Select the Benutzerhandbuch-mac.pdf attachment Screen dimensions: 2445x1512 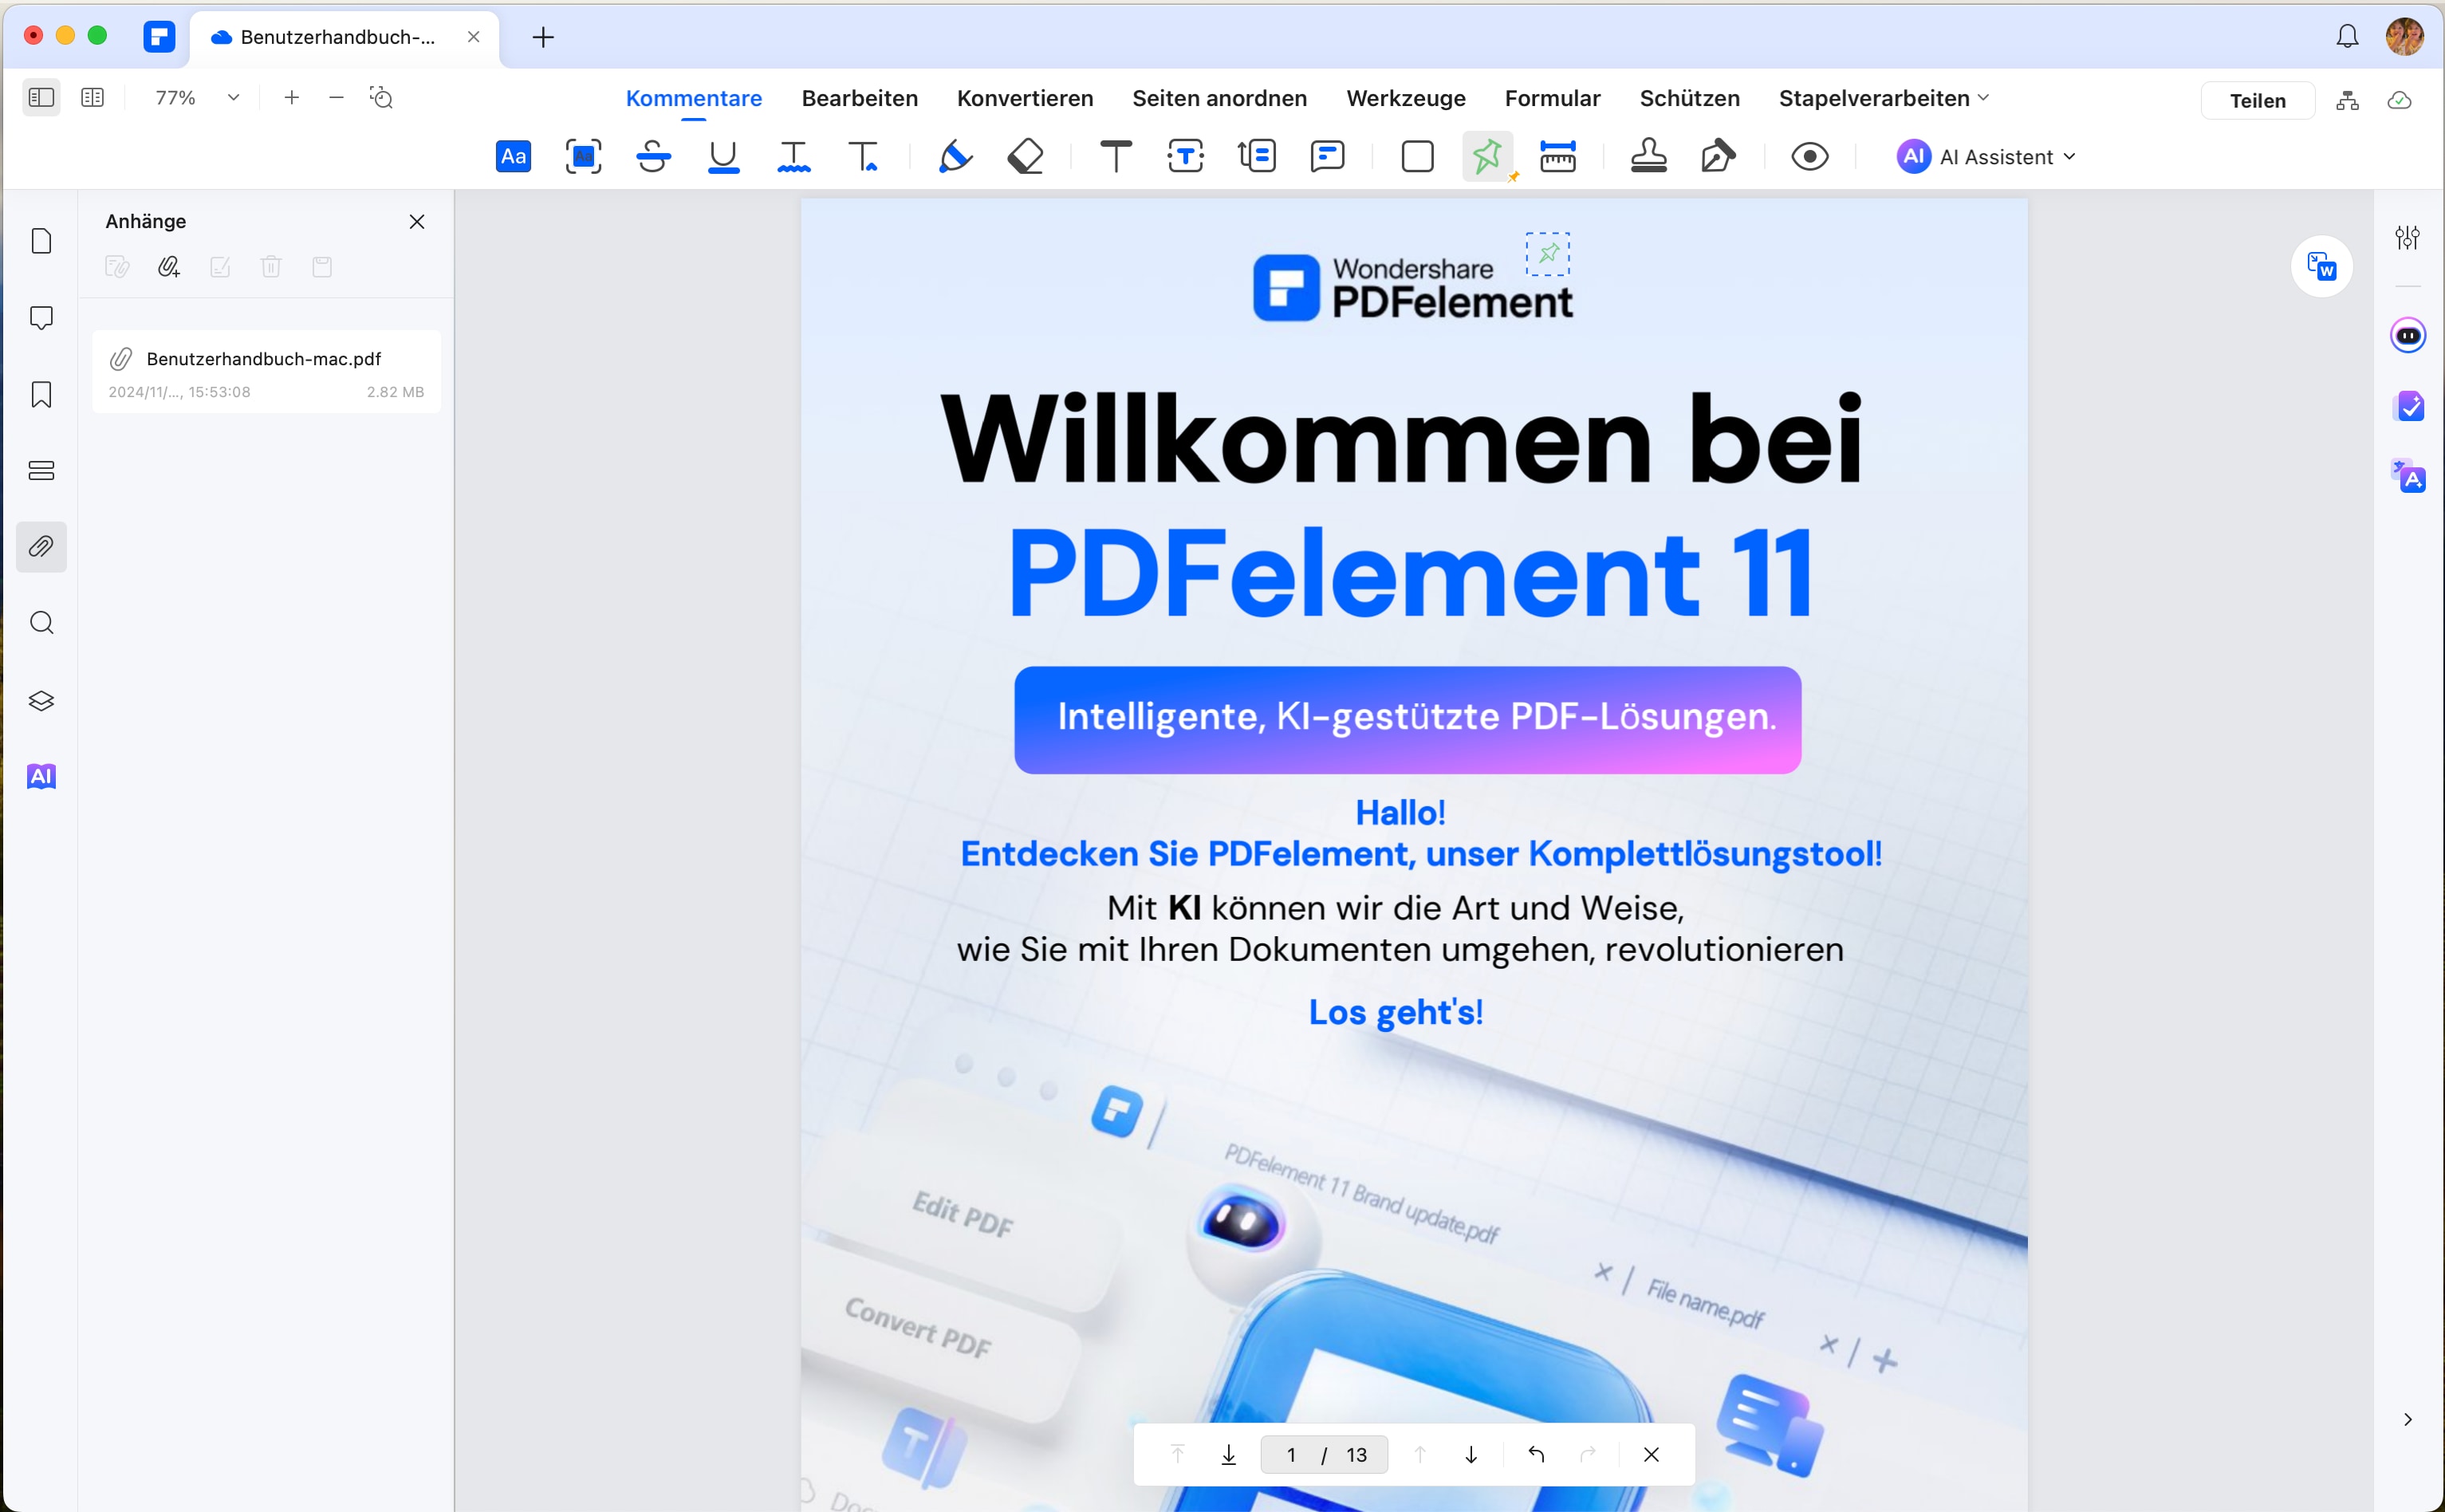266,372
